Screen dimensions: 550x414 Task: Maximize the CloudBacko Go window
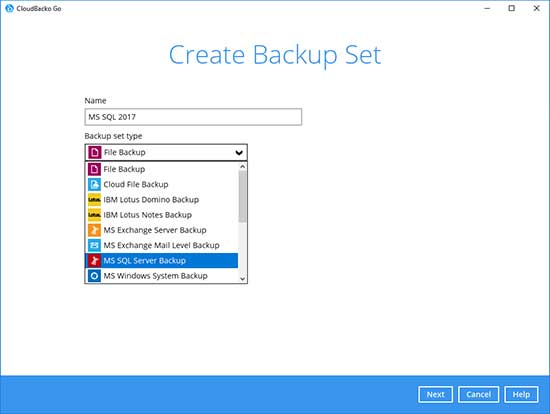512,8
